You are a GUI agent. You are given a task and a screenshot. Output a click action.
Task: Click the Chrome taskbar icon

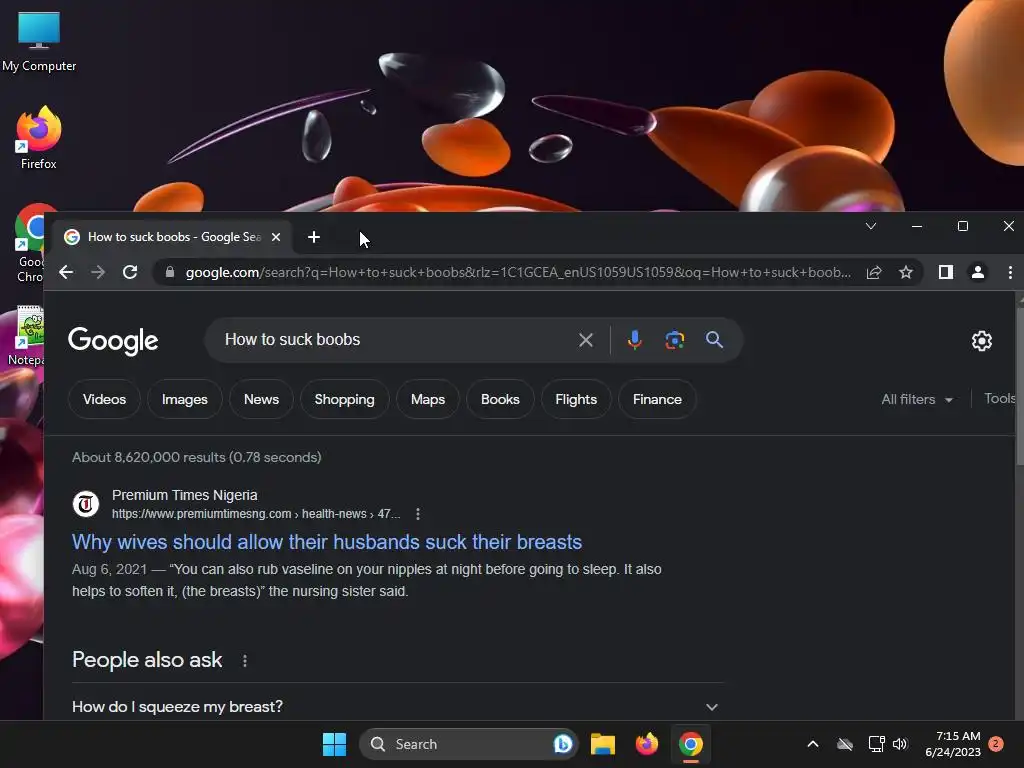[691, 744]
